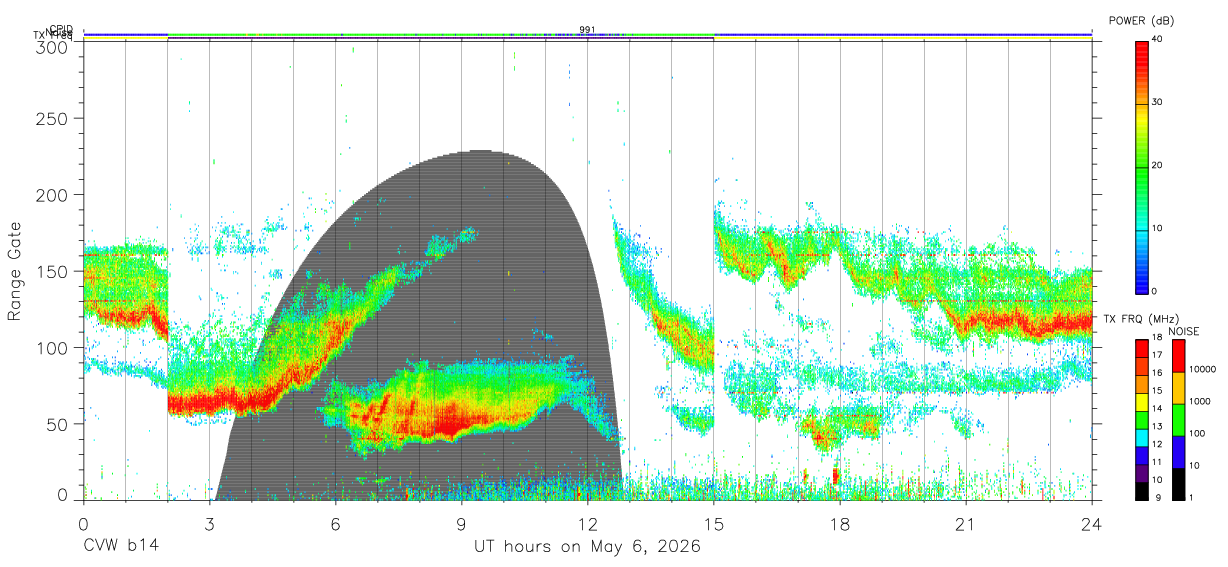Click the green 100 block in NOISE legend
Viewport: 1228px width, 567px height.
1177,419
